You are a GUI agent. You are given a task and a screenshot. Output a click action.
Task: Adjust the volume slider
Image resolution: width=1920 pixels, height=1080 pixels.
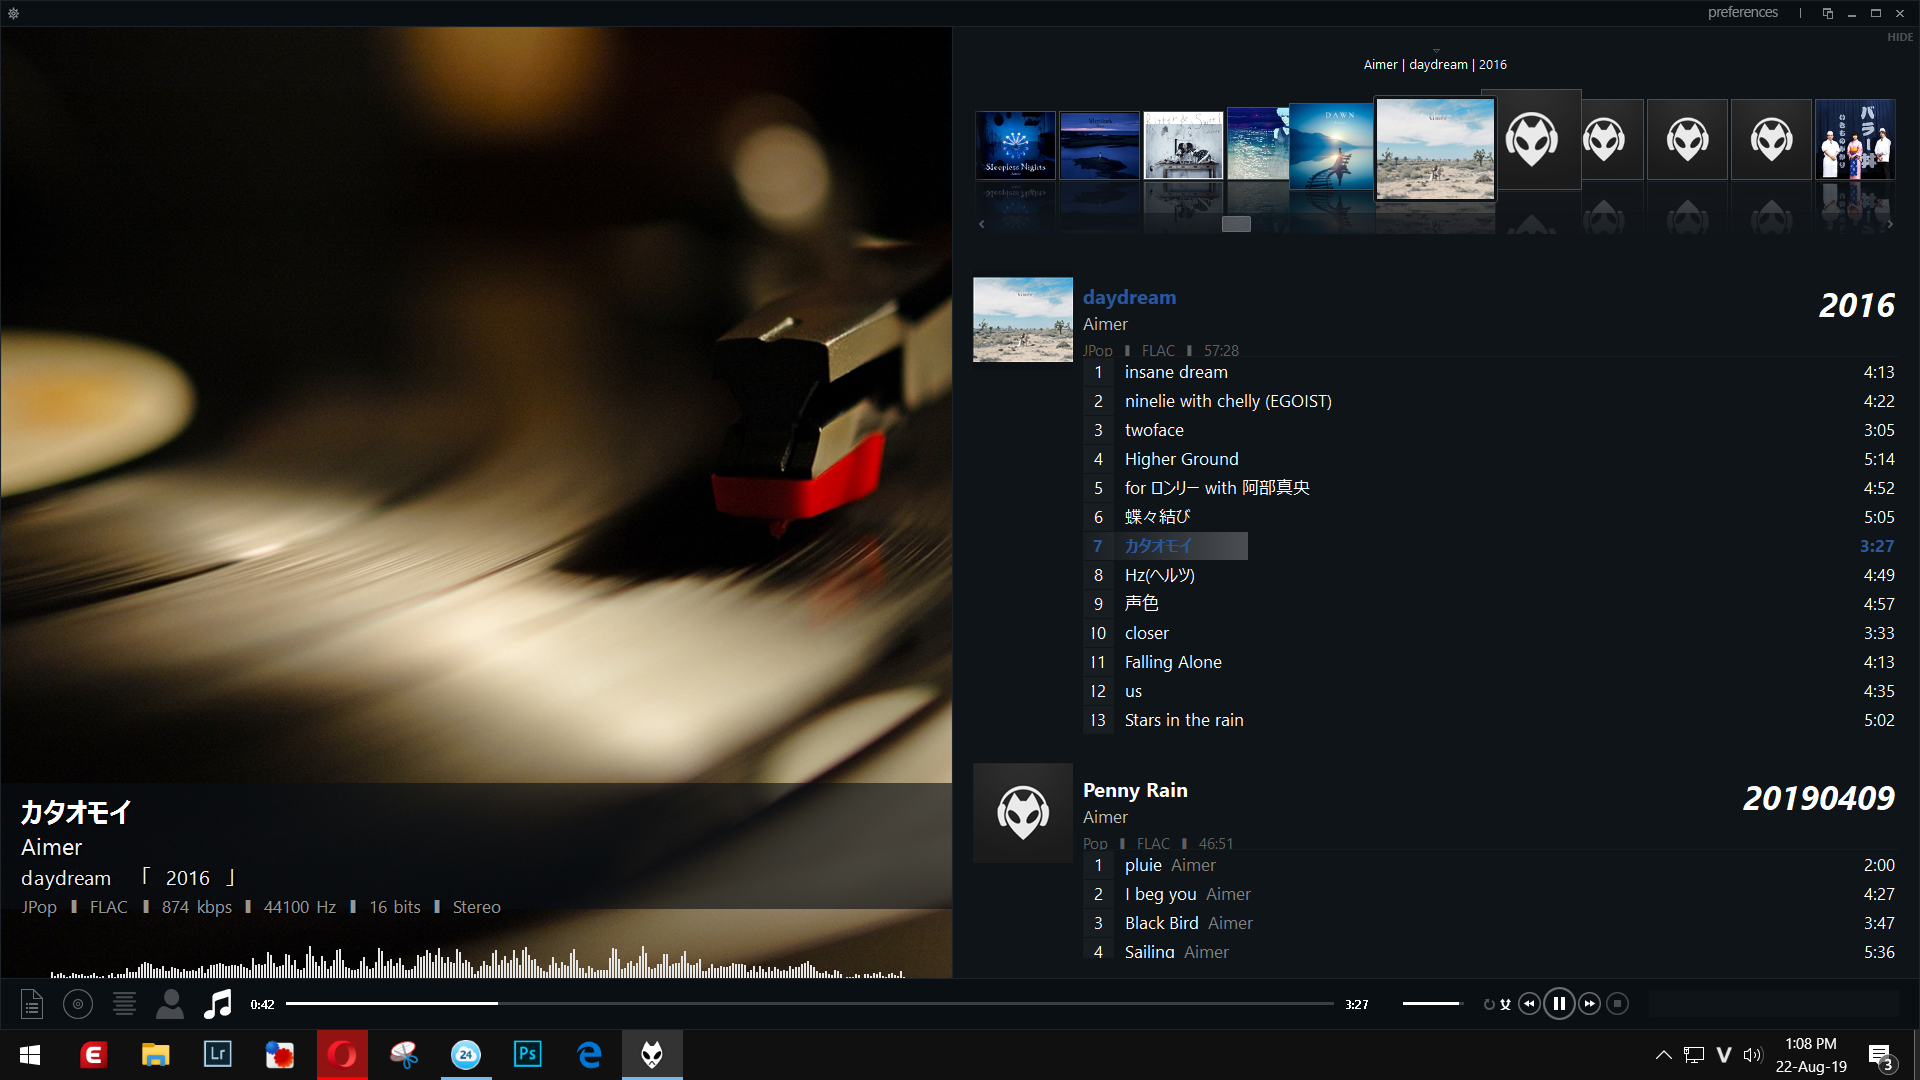1431,1004
